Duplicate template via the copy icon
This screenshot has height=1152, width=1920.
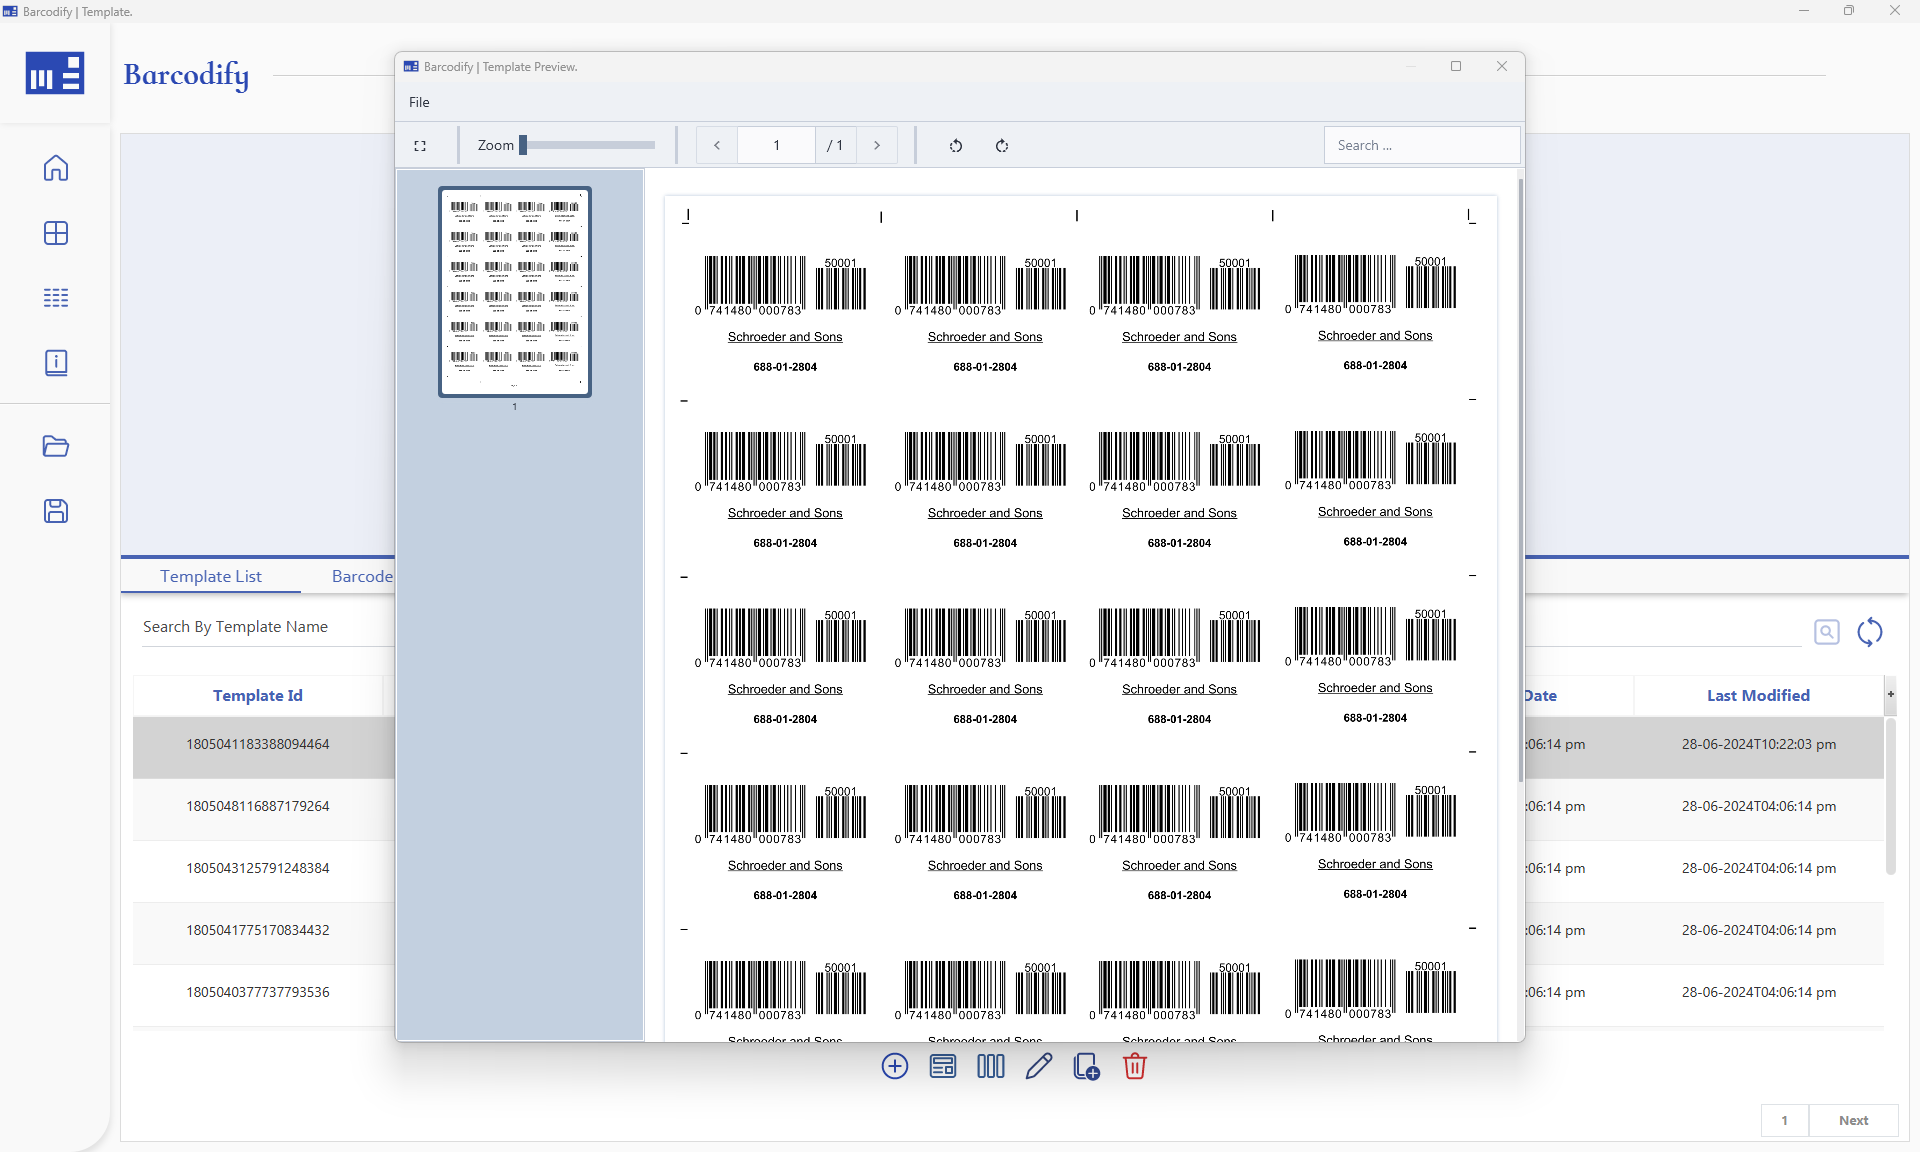coord(1085,1066)
